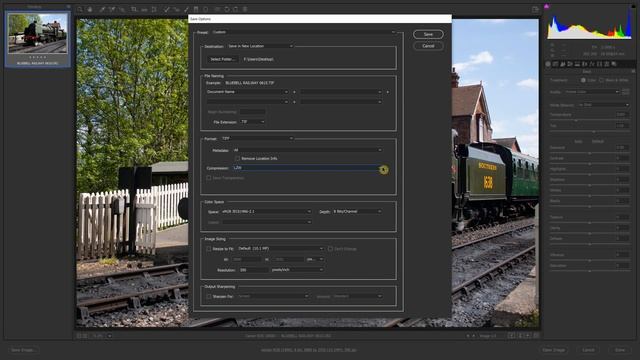This screenshot has width=640, height=360.
Task: Open the color Space dropdown
Action: click(x=266, y=211)
